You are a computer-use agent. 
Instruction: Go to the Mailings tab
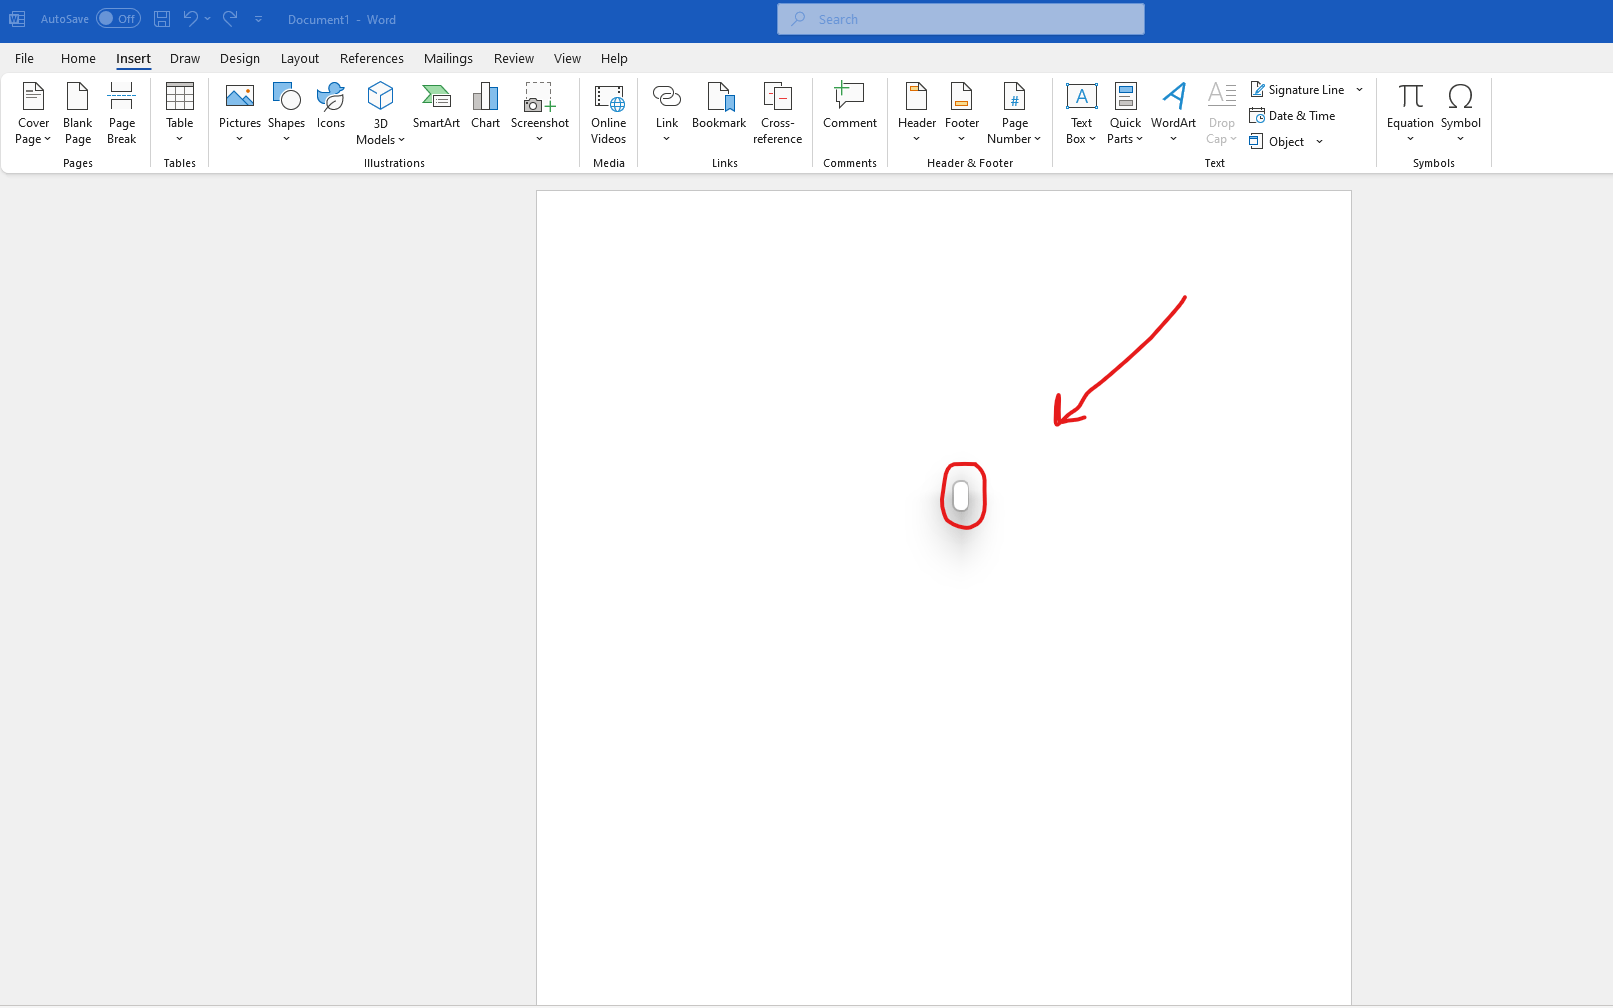pyautogui.click(x=448, y=58)
